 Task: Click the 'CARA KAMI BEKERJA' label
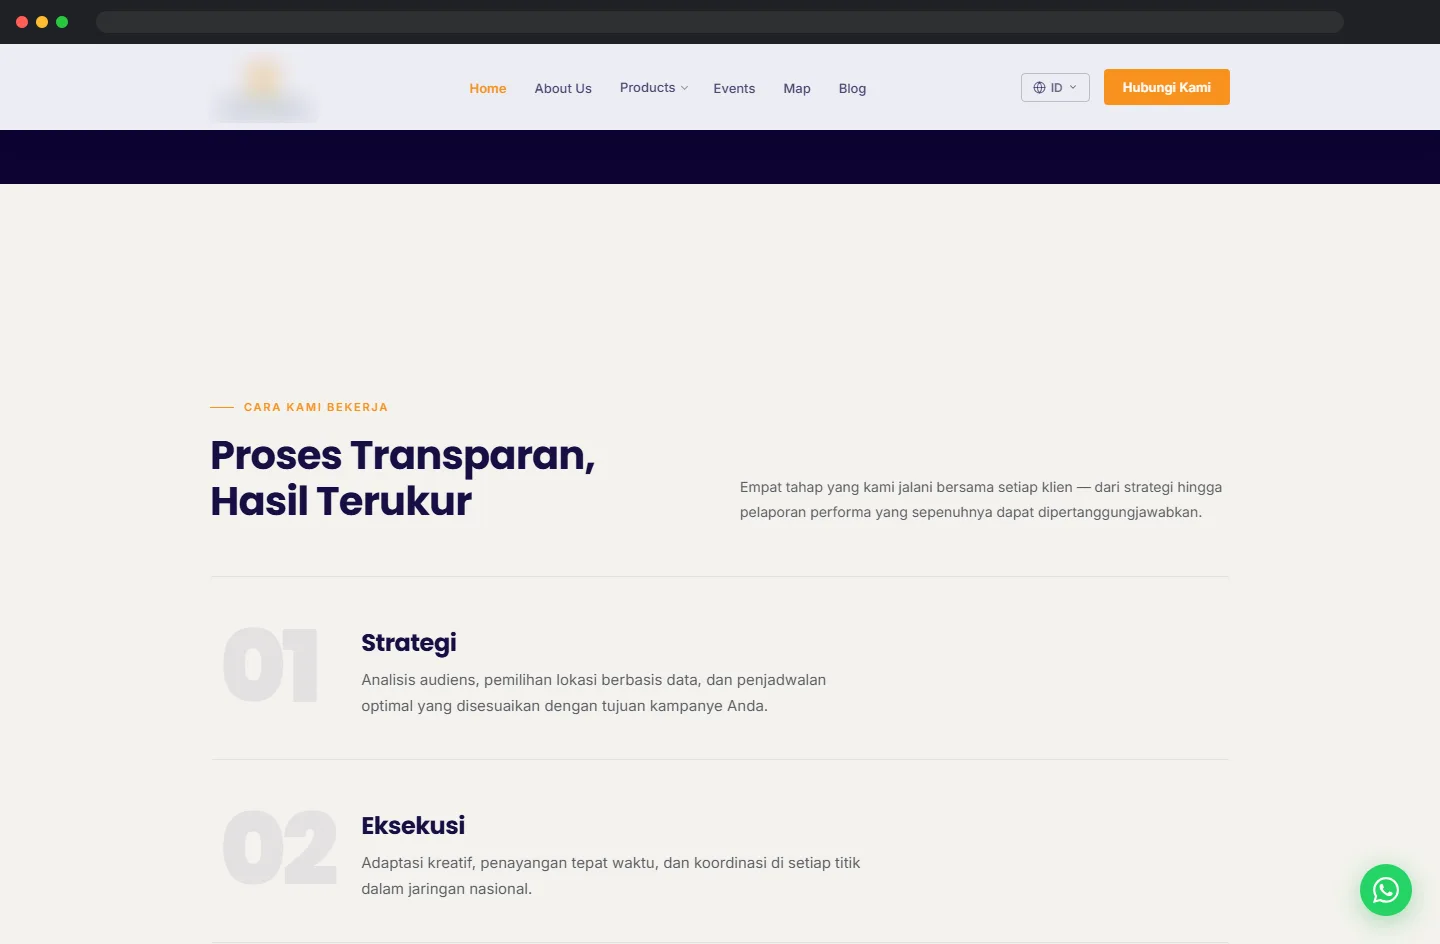316,407
